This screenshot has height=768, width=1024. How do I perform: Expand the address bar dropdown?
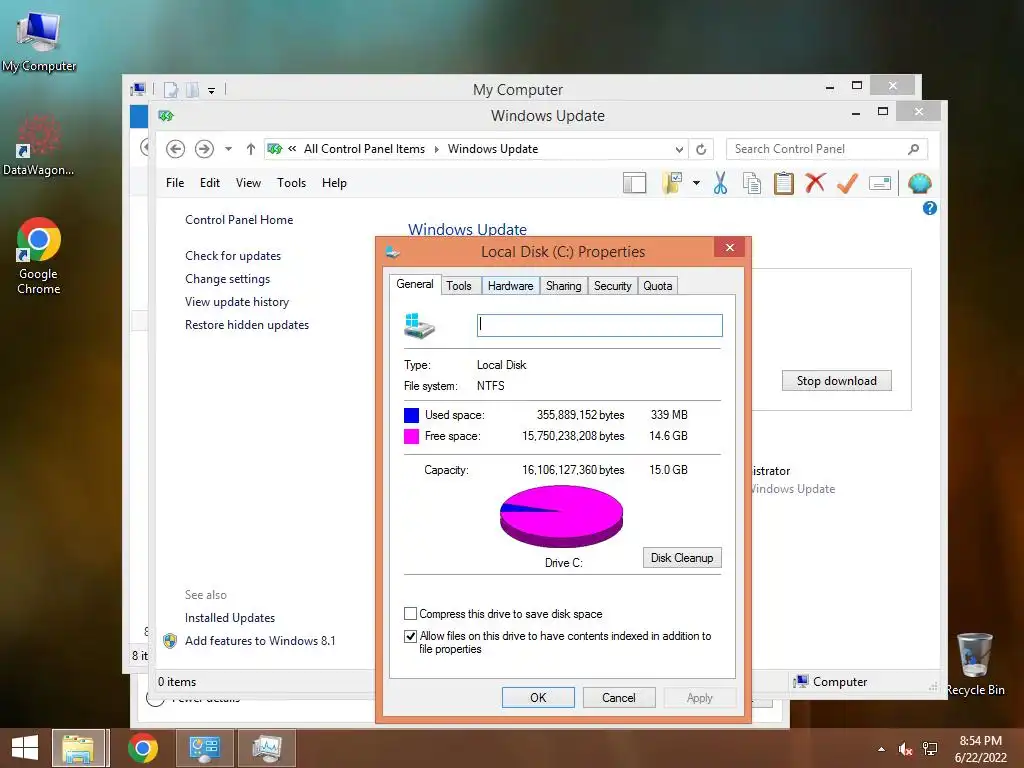(679, 150)
